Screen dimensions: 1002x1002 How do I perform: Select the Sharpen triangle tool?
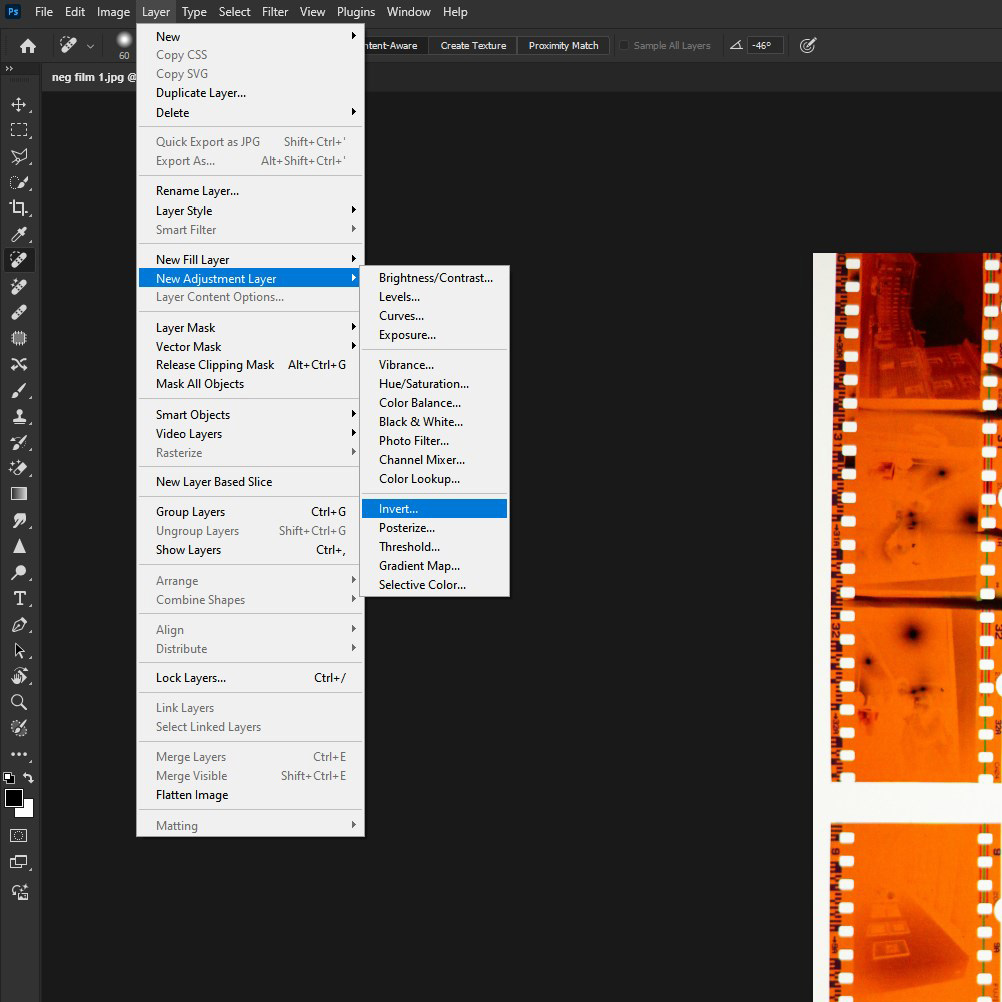point(19,546)
